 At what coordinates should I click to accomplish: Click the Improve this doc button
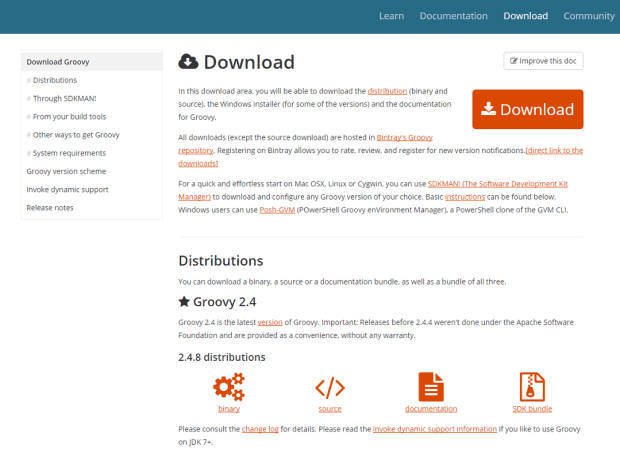pos(543,61)
